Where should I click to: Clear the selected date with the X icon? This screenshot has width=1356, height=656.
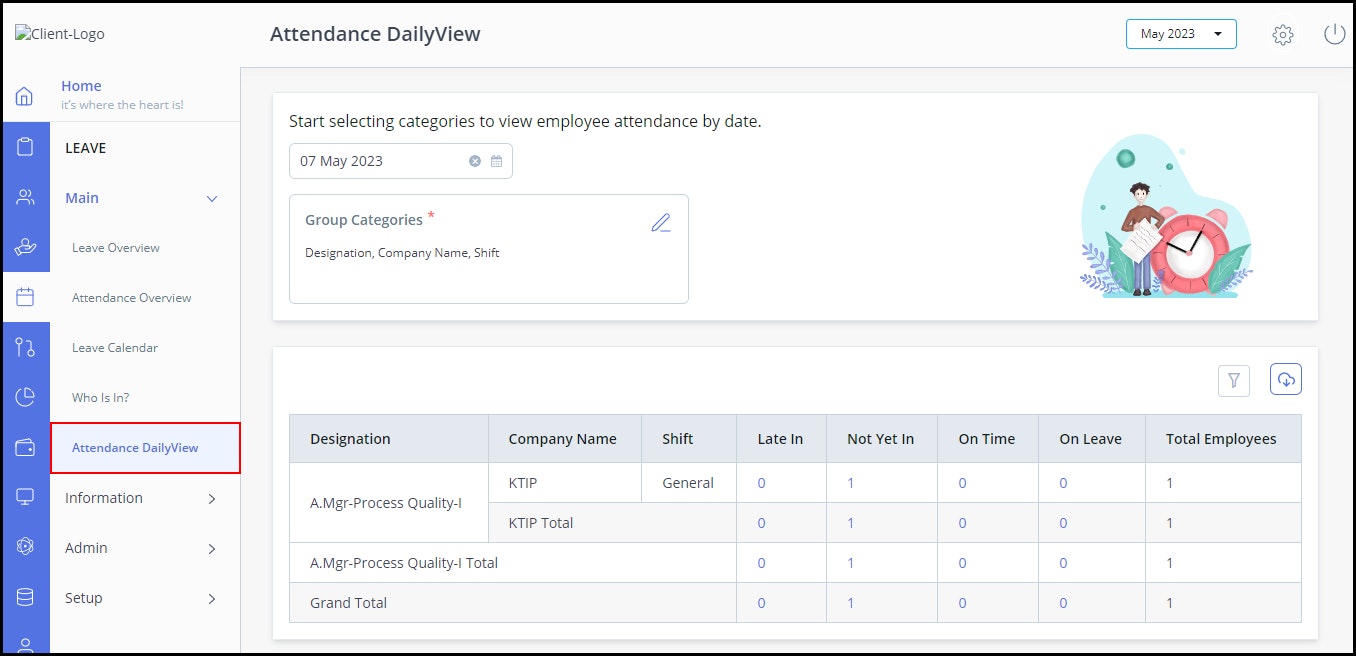tap(474, 160)
